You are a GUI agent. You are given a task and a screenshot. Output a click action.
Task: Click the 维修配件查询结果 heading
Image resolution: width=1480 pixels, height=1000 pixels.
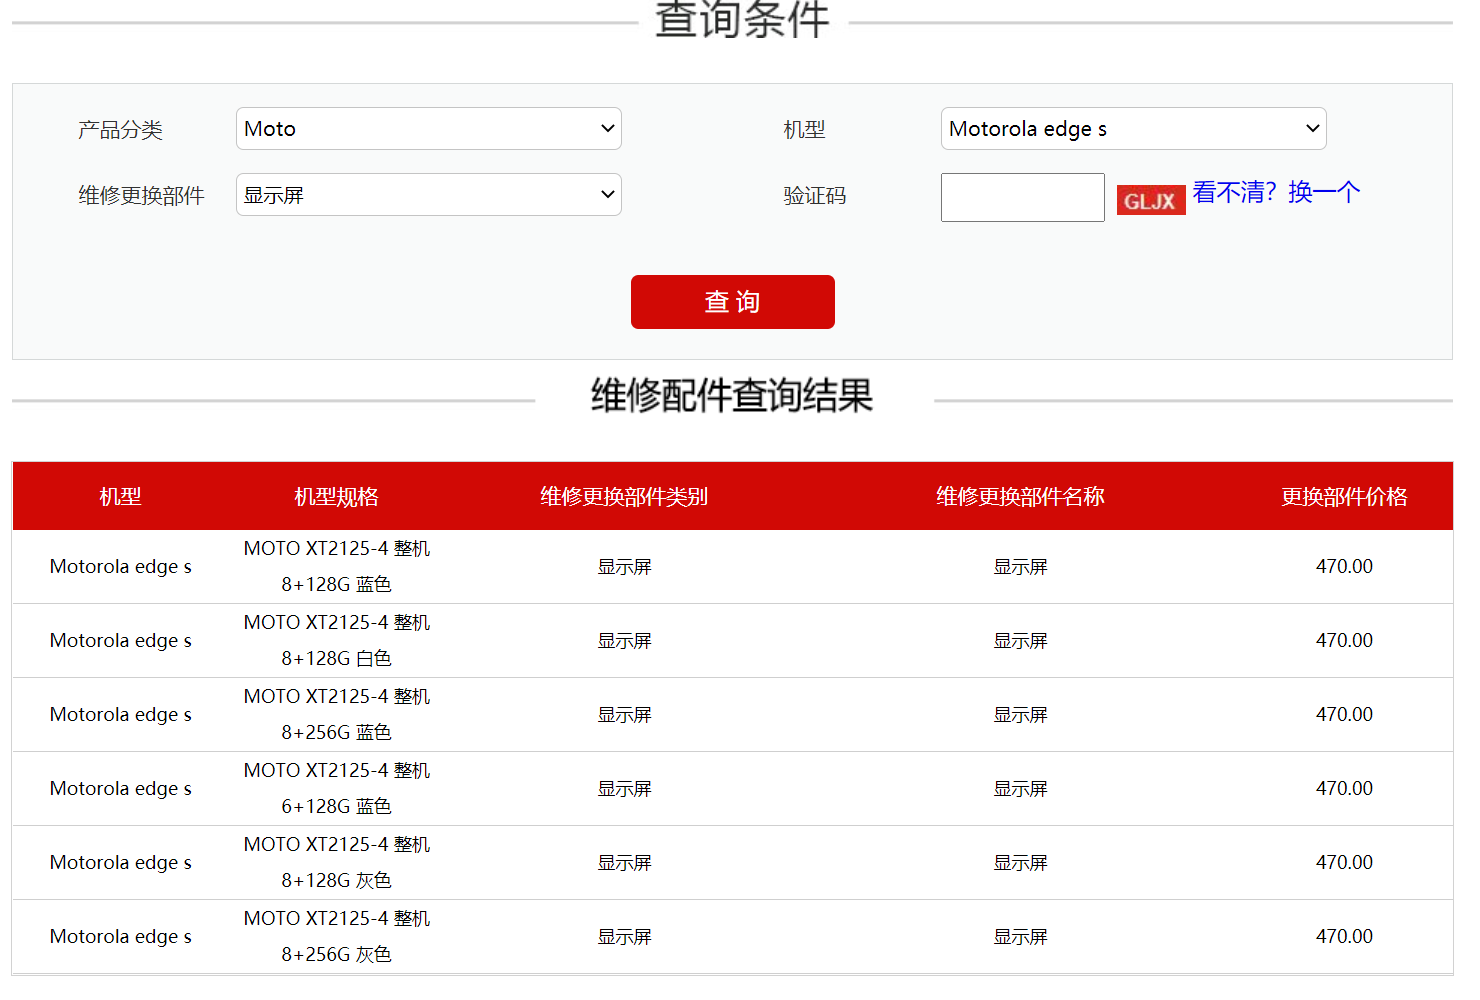point(732,396)
